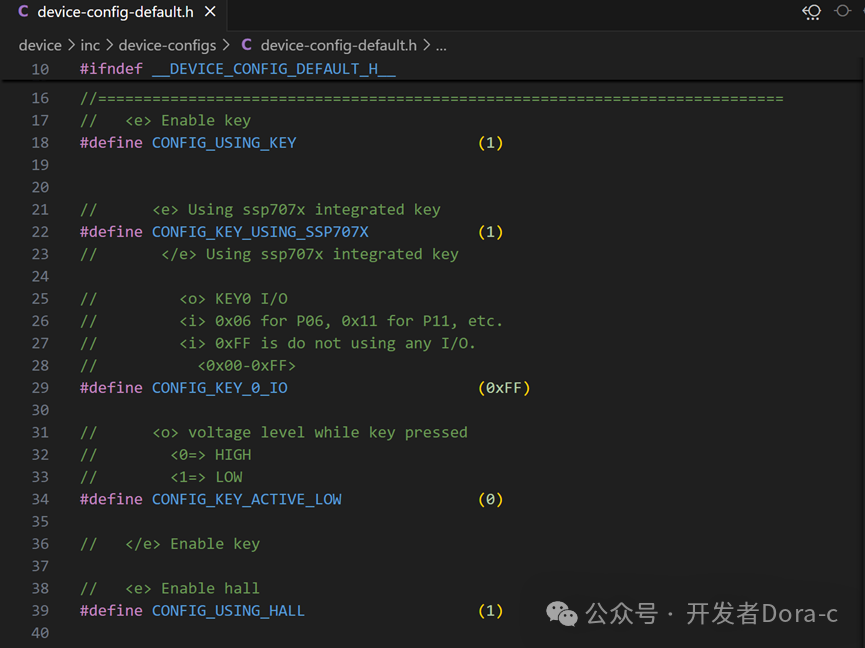
Task: Click the CONFIG_KEY_USING_SSP707X macro name
Action: pyautogui.click(x=260, y=231)
